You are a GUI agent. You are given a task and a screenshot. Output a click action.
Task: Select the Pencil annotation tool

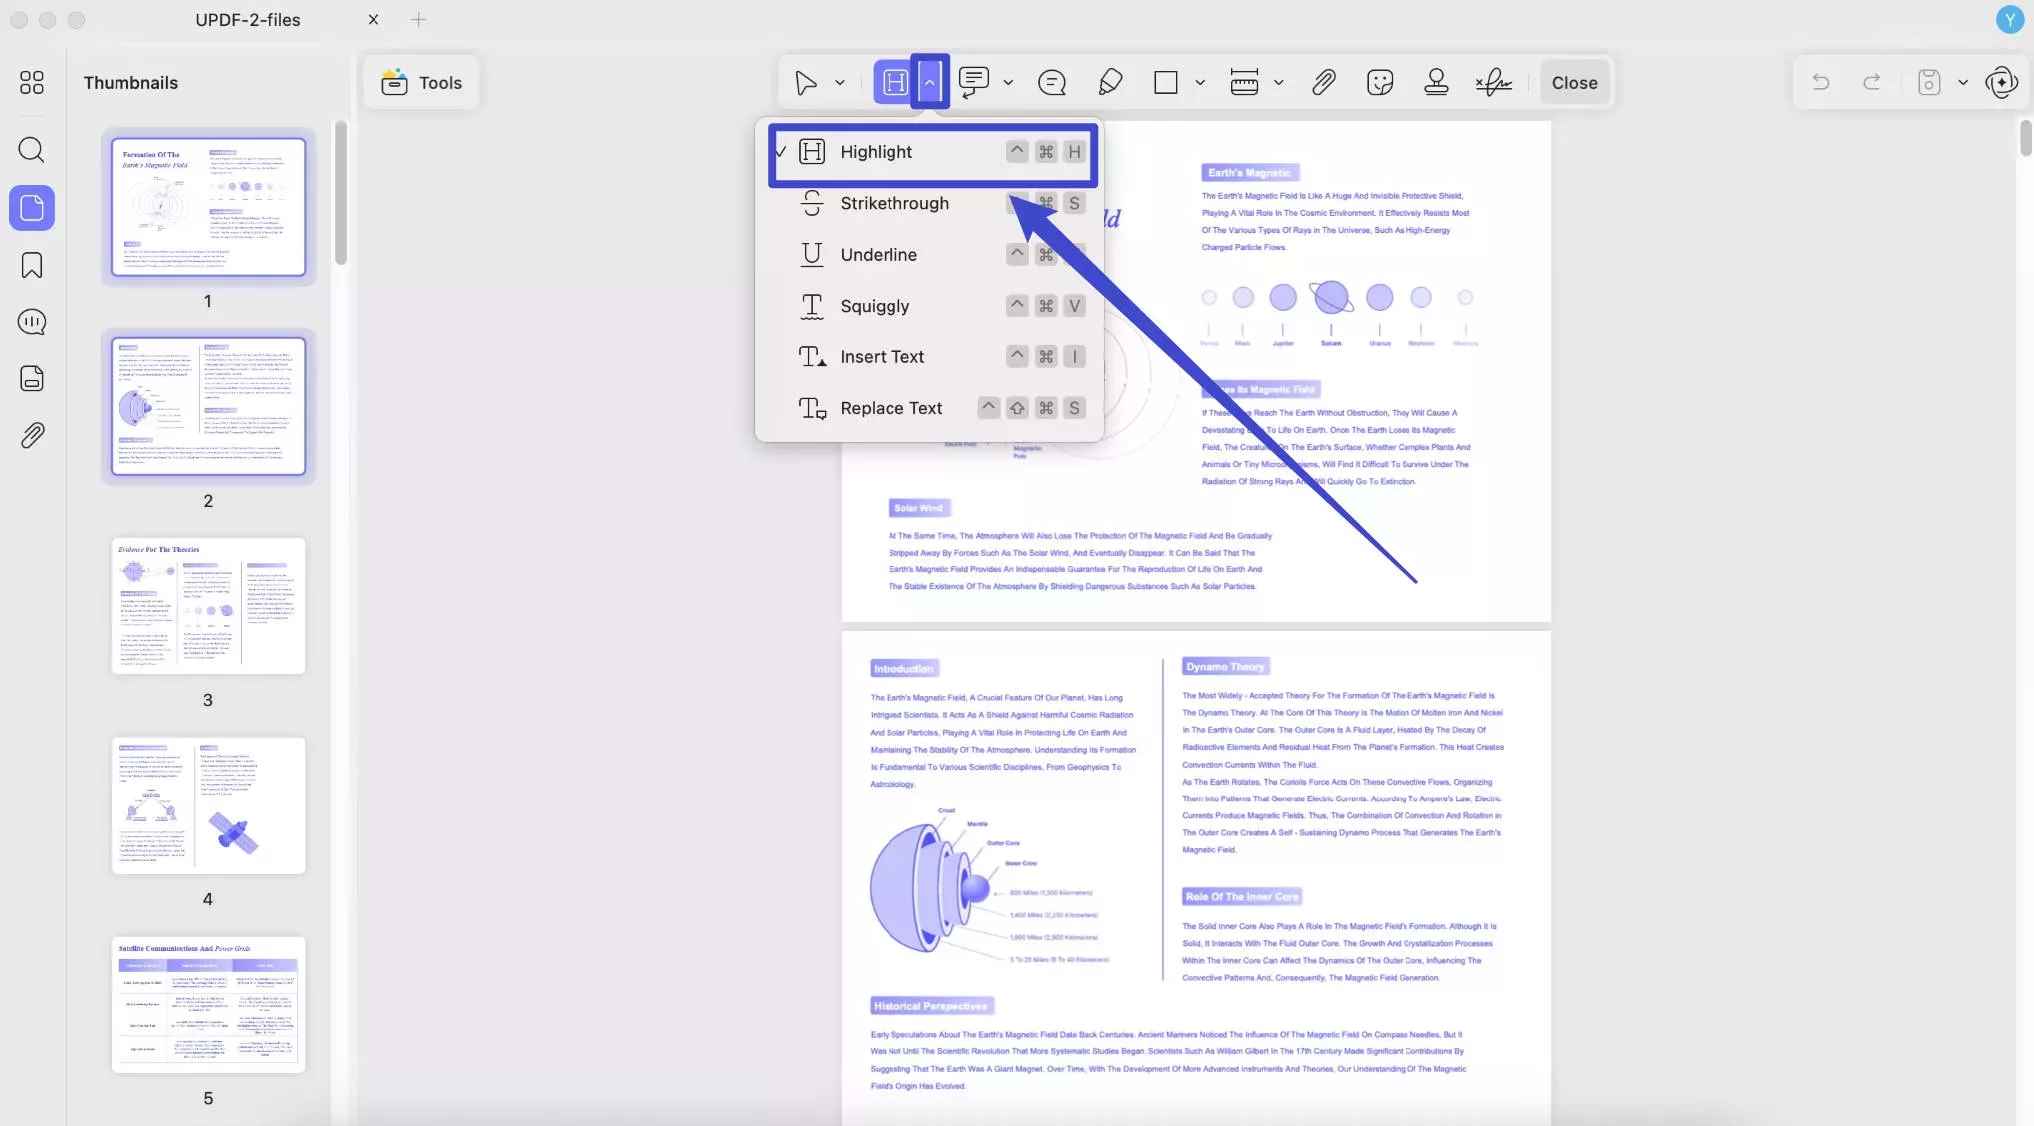pyautogui.click(x=1110, y=82)
